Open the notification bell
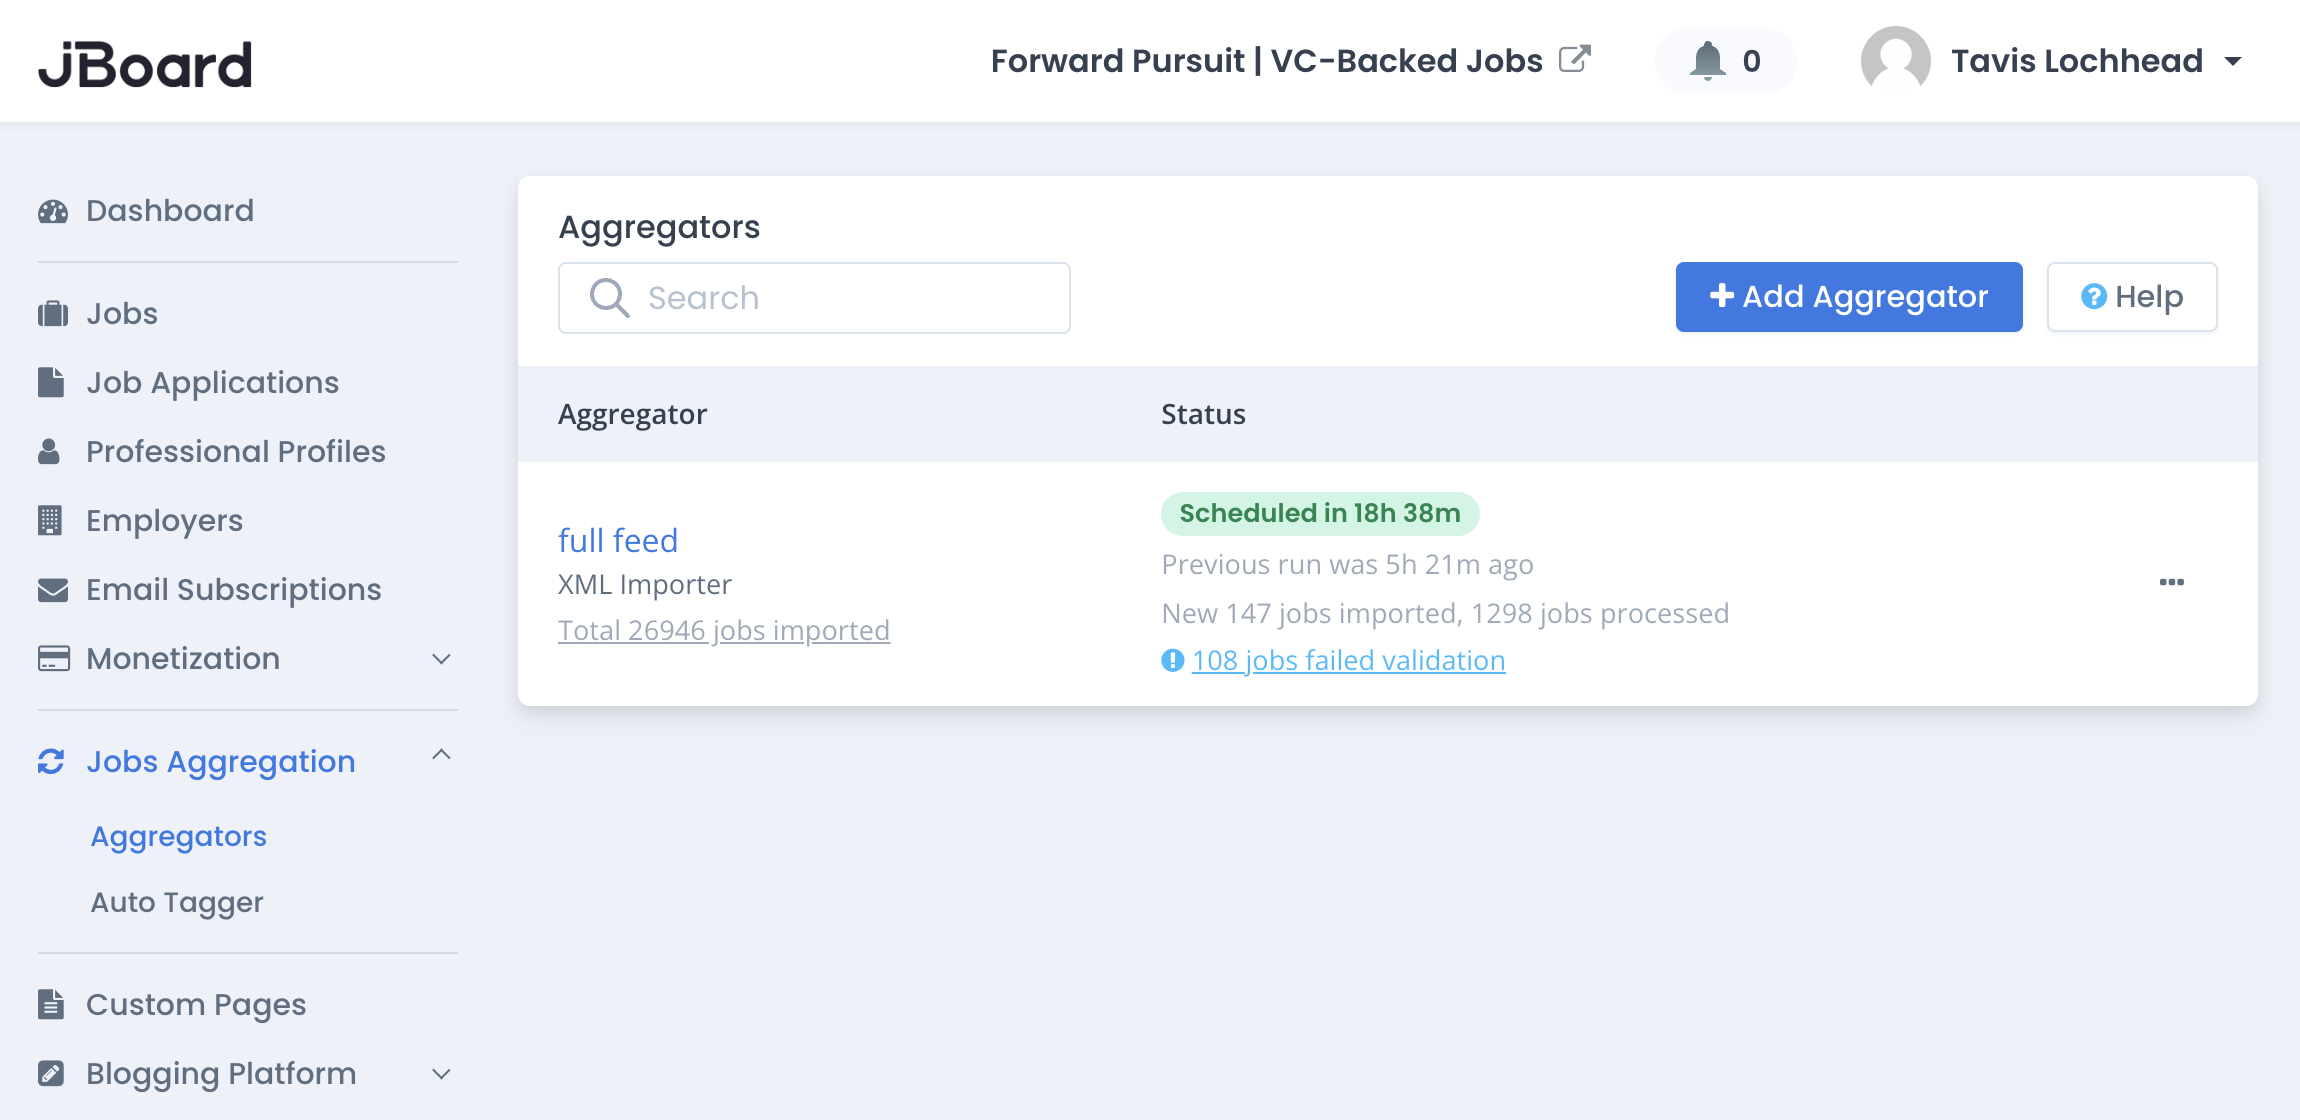This screenshot has height=1120, width=2300. tap(1709, 60)
